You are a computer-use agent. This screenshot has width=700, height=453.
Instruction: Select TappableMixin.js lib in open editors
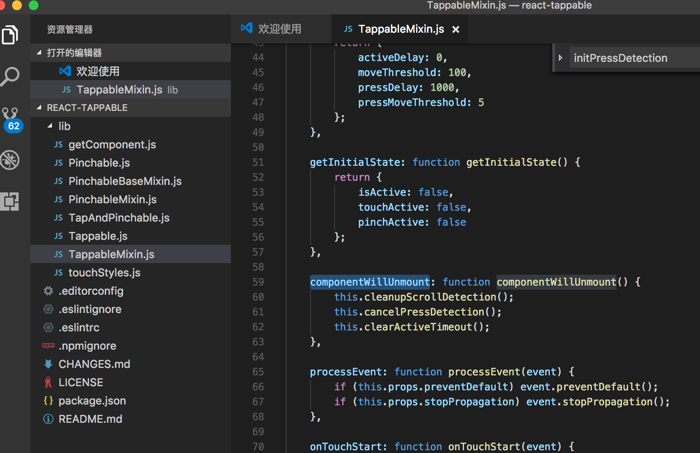[x=130, y=89]
